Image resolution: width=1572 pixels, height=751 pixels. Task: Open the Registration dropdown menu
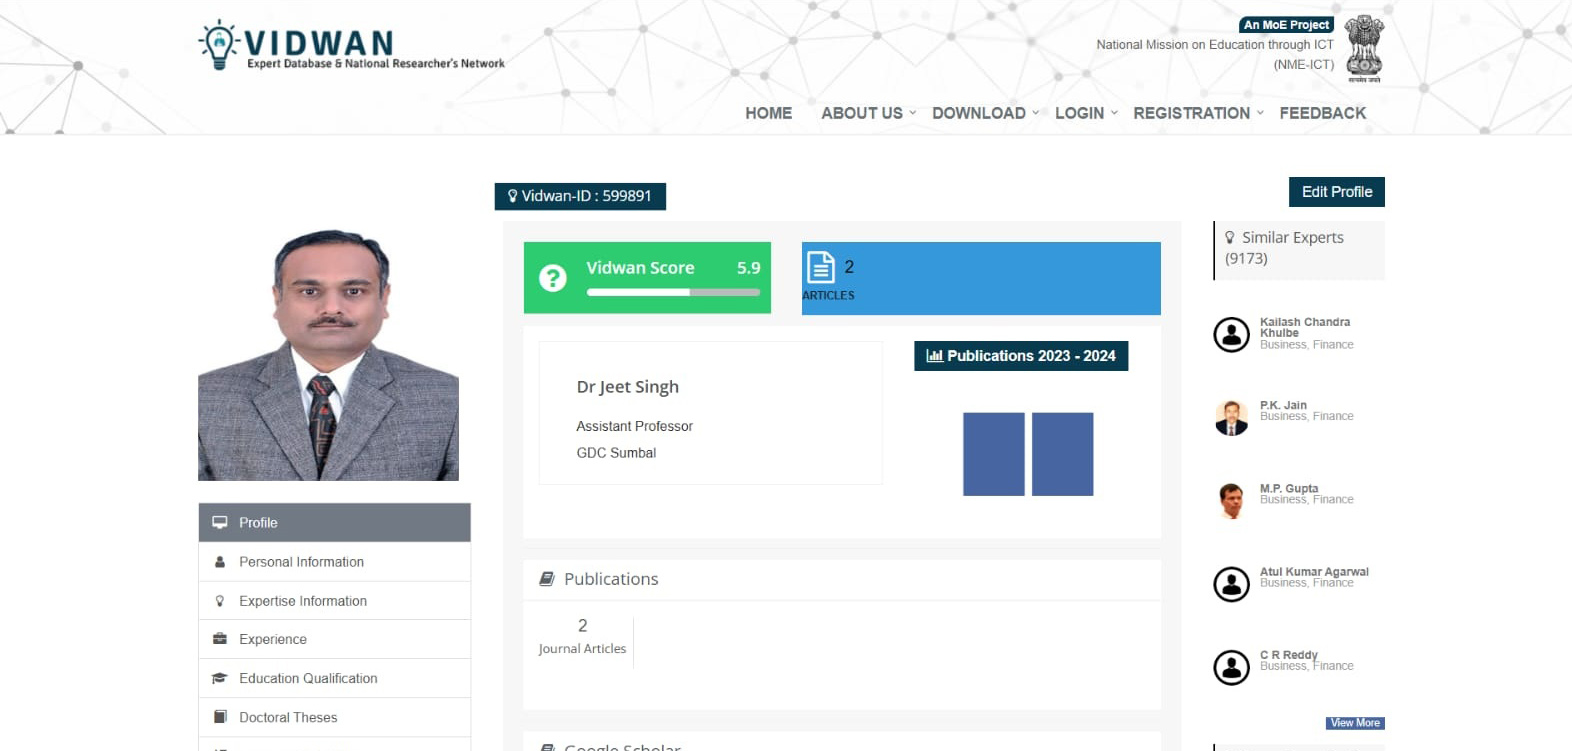[1197, 113]
